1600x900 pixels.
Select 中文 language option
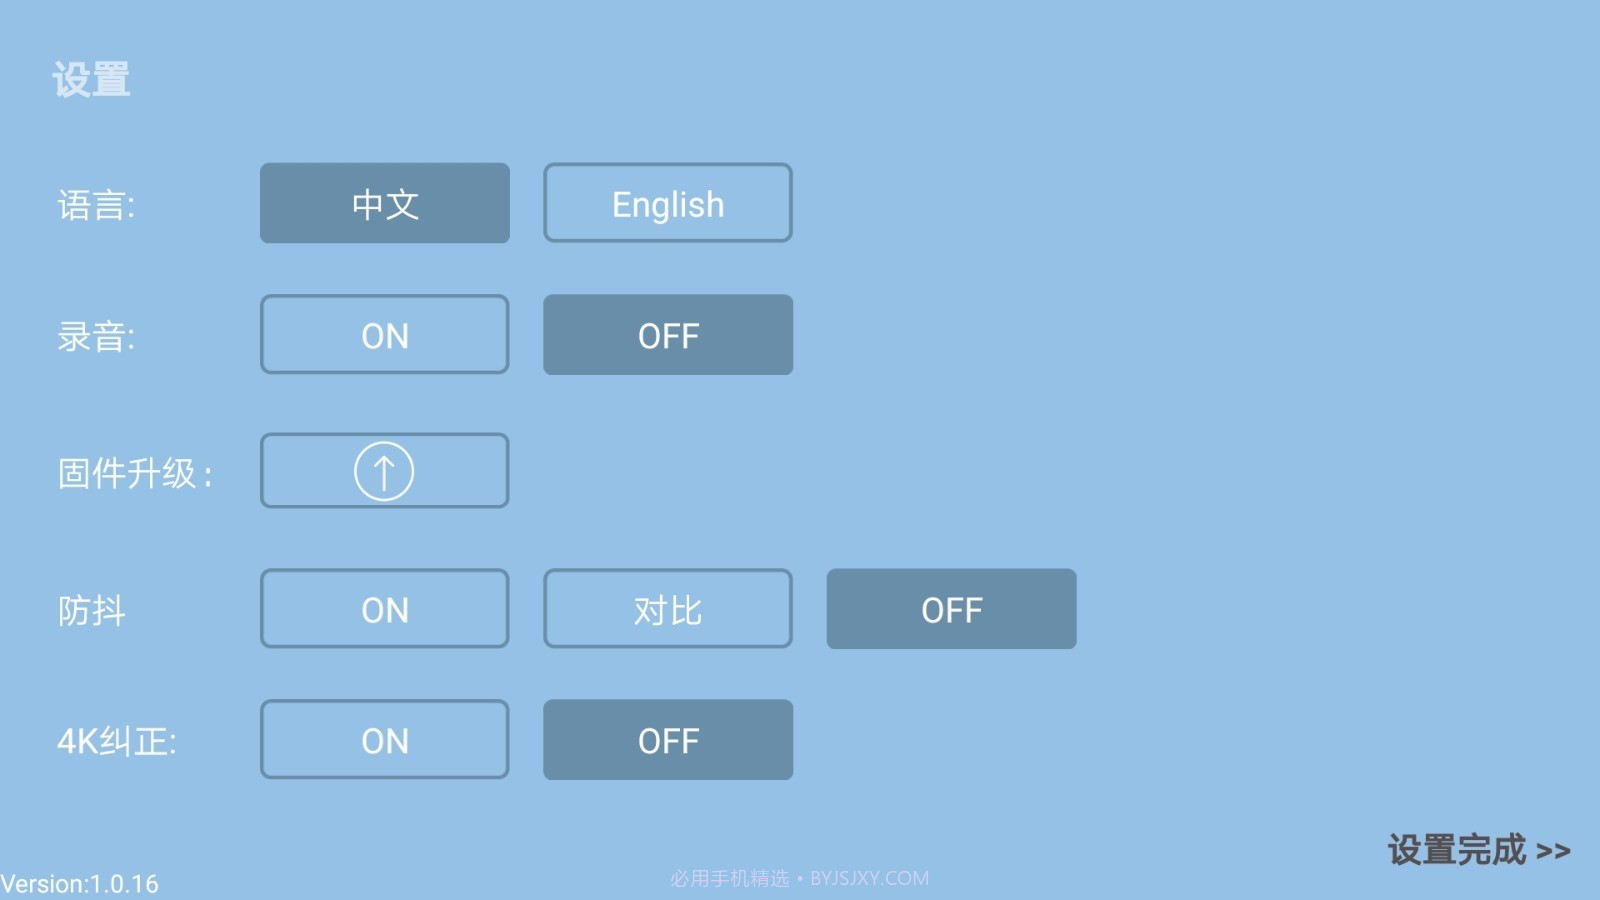point(385,204)
